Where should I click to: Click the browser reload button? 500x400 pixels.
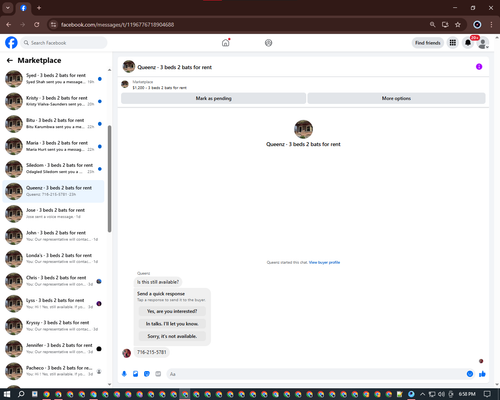(37, 24)
